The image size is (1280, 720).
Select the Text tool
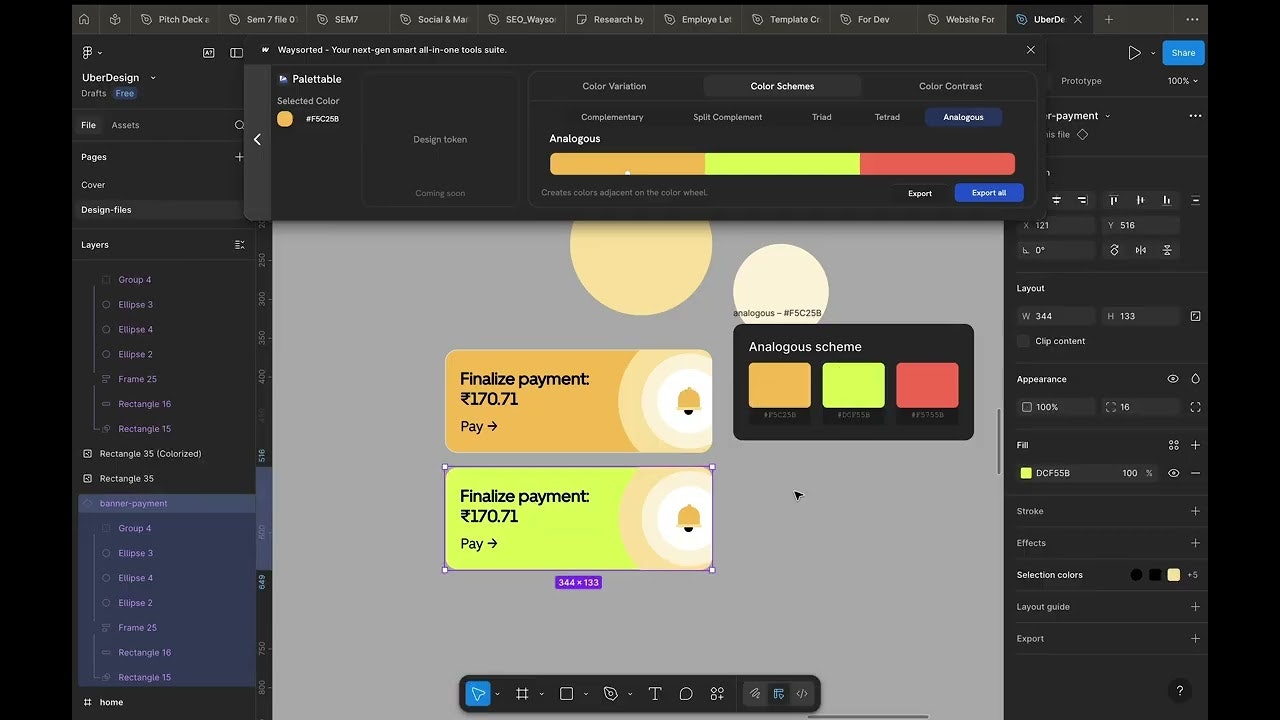(x=655, y=694)
